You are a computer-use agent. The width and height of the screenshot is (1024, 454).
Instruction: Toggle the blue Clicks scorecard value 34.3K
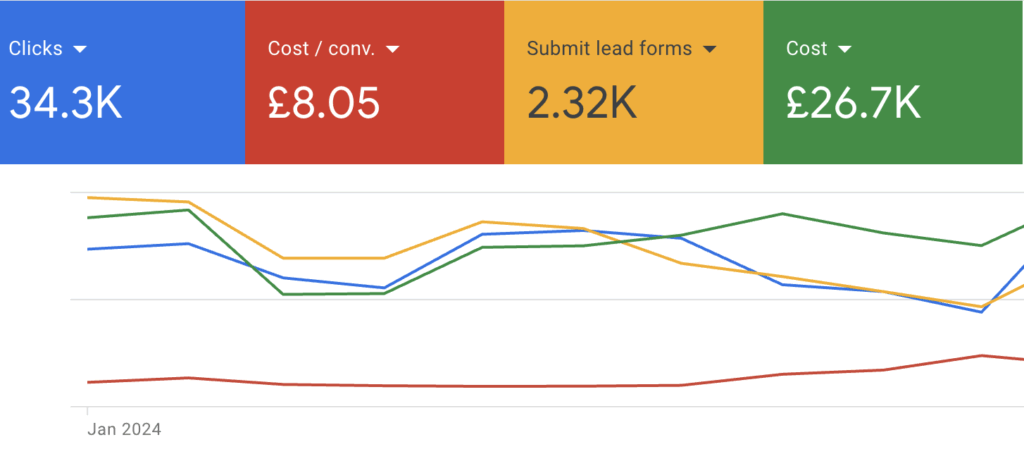pos(65,103)
